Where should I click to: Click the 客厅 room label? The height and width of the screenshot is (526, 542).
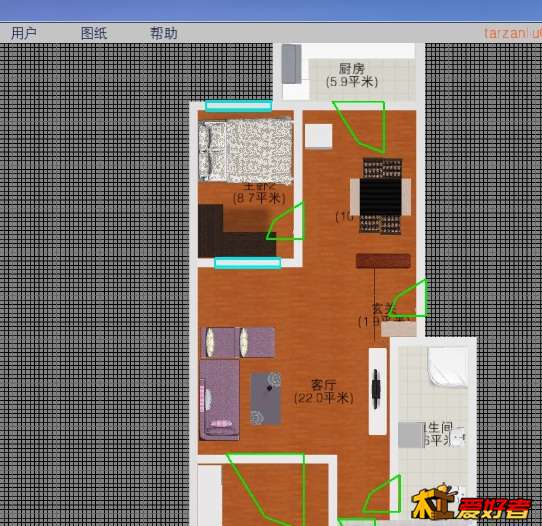[x=324, y=385]
